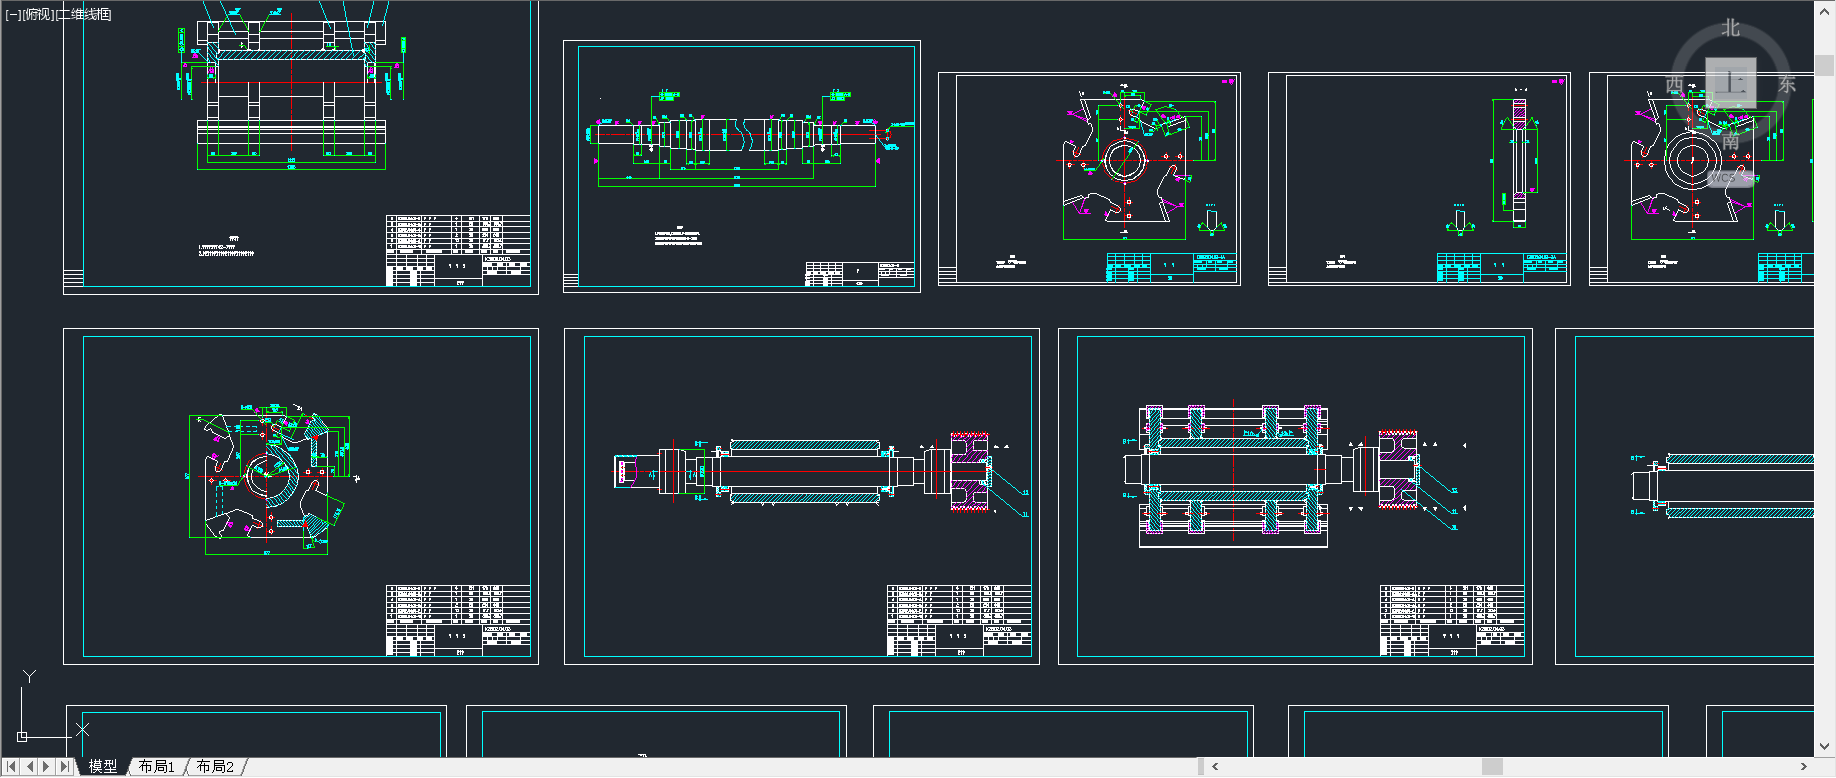
Task: Switch to the 布局1 layout tab
Action: coord(156,767)
